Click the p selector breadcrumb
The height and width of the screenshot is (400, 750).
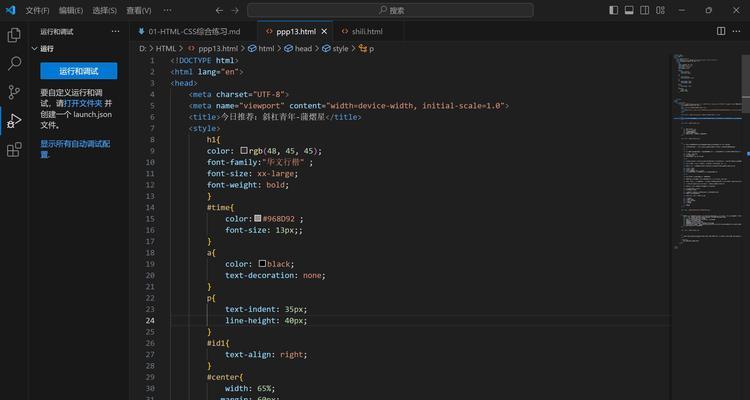(366, 48)
